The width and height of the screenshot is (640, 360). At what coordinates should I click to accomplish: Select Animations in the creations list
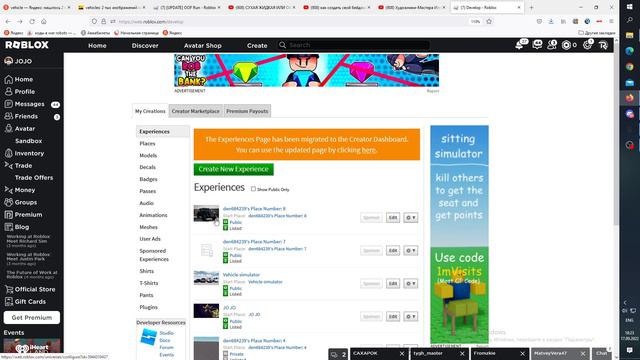click(x=153, y=215)
